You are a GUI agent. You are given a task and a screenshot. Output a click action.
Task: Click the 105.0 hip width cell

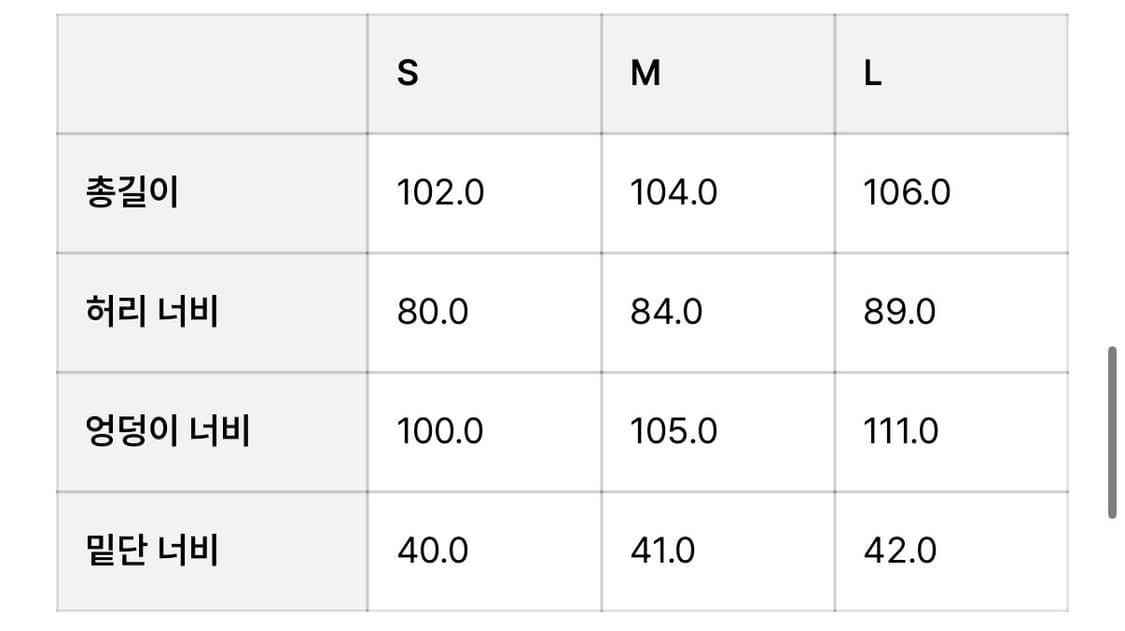pyautogui.click(x=673, y=431)
